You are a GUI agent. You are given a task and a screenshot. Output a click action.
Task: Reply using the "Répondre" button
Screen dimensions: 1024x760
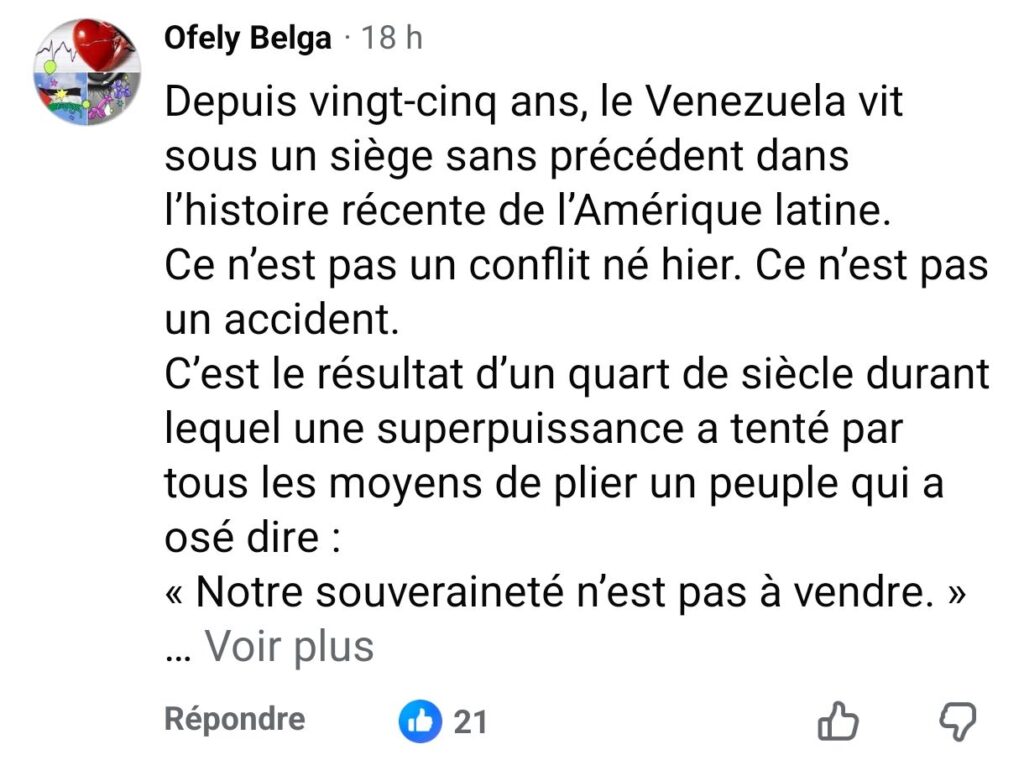(235, 718)
